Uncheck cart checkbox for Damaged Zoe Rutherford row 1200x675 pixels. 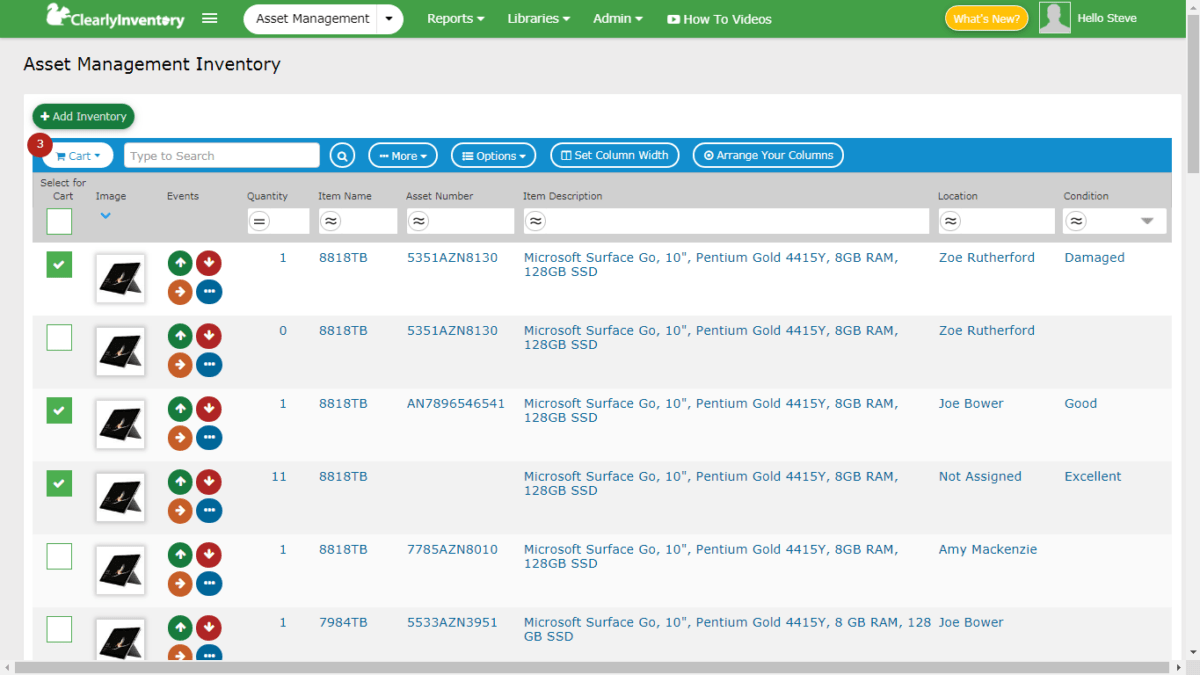tap(60, 265)
